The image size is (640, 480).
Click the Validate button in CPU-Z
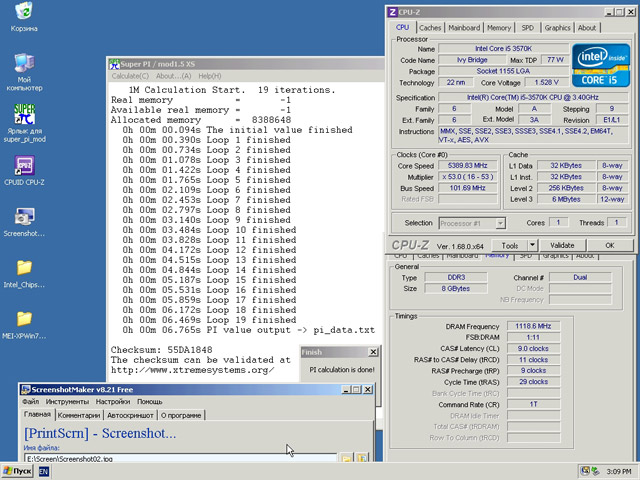click(562, 245)
